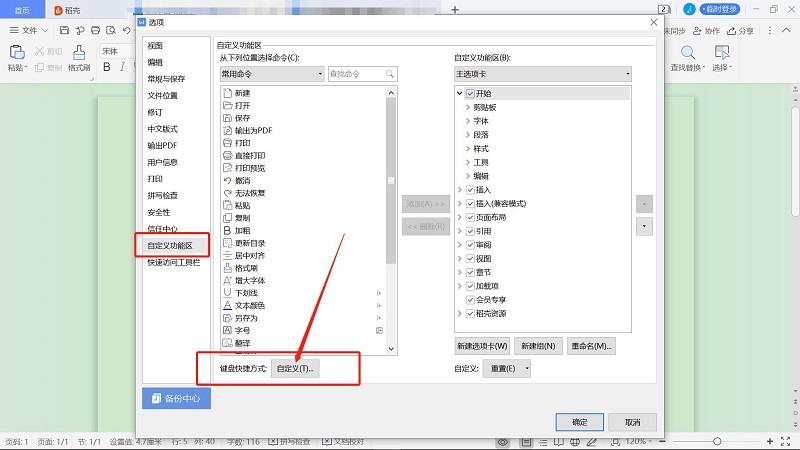This screenshot has width=800, height=450.
Task: Click the 备份中心 button
Action: coord(177,398)
